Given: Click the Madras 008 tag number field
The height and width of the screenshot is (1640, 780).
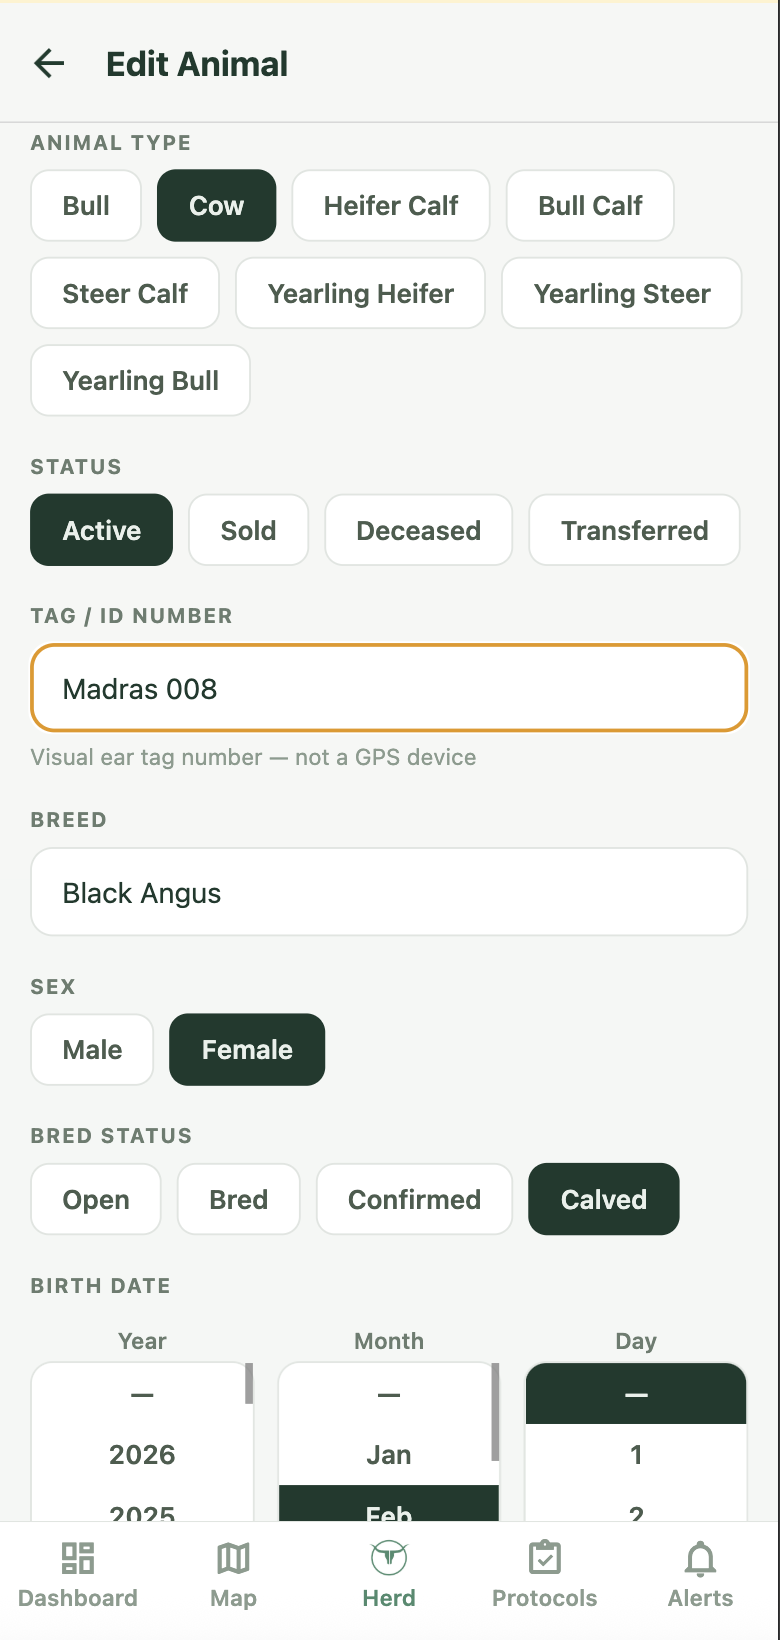Looking at the screenshot, I should pyautogui.click(x=388, y=688).
